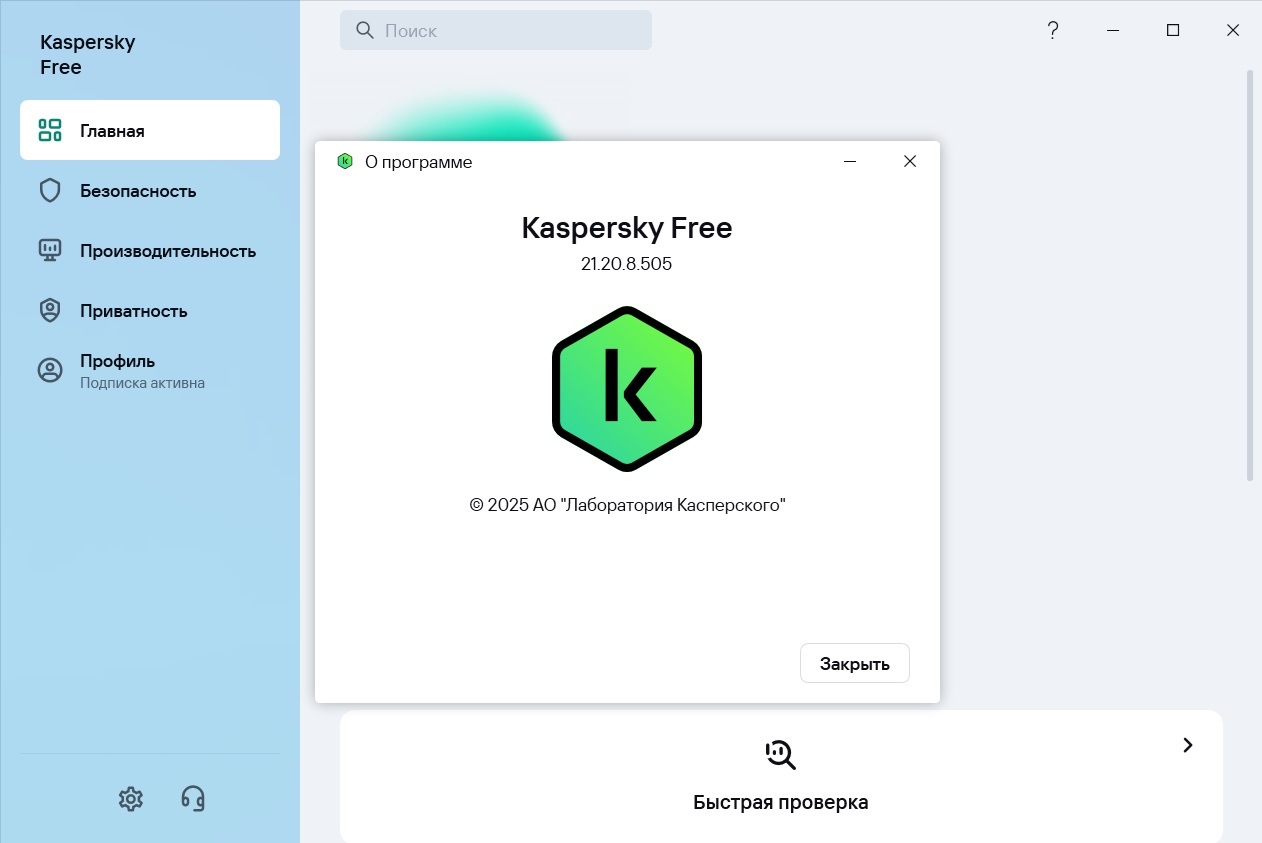The width and height of the screenshot is (1262, 843).
Task: Open the Безопасность section
Action: 150,190
